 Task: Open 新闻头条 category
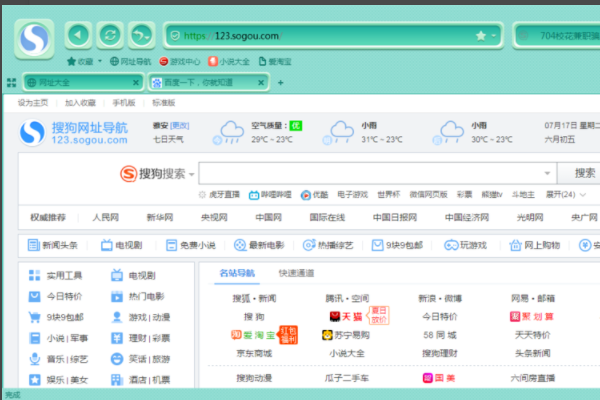click(x=53, y=245)
